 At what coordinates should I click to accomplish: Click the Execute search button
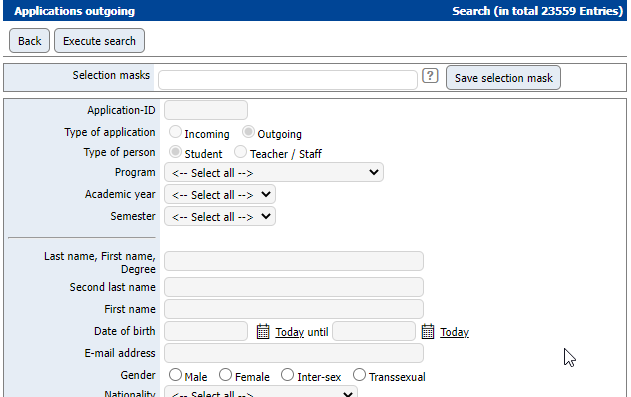(99, 41)
